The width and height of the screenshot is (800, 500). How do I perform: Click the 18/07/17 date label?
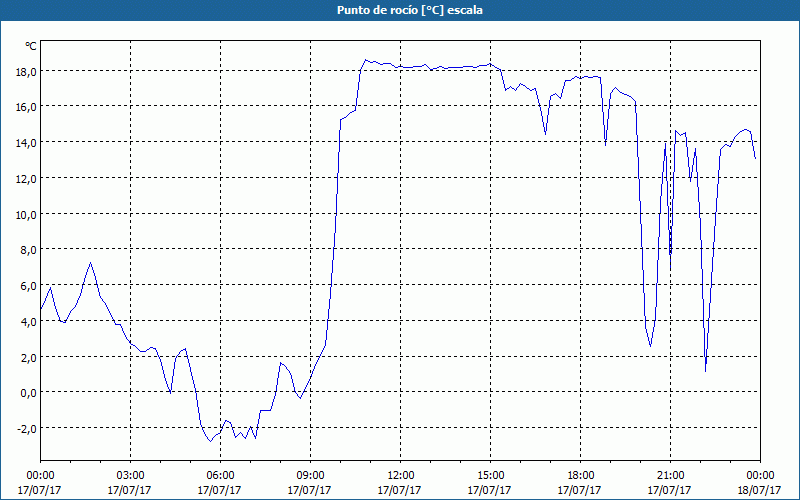click(x=760, y=490)
